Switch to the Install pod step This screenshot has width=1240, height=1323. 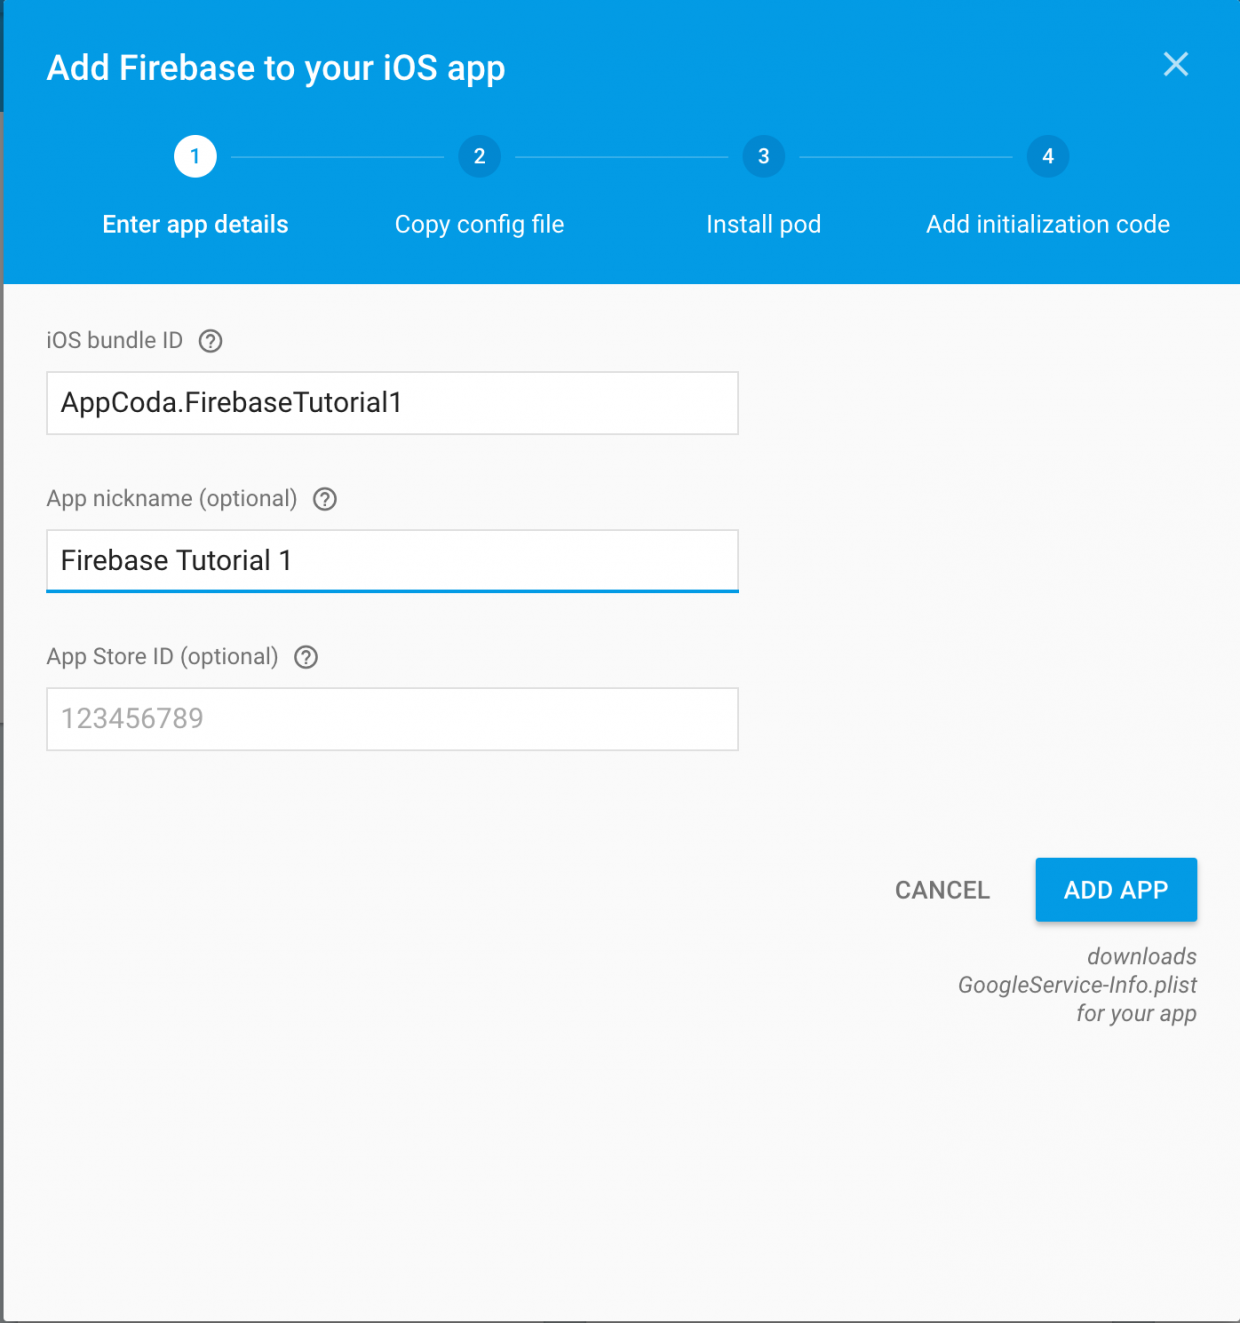pos(764,224)
